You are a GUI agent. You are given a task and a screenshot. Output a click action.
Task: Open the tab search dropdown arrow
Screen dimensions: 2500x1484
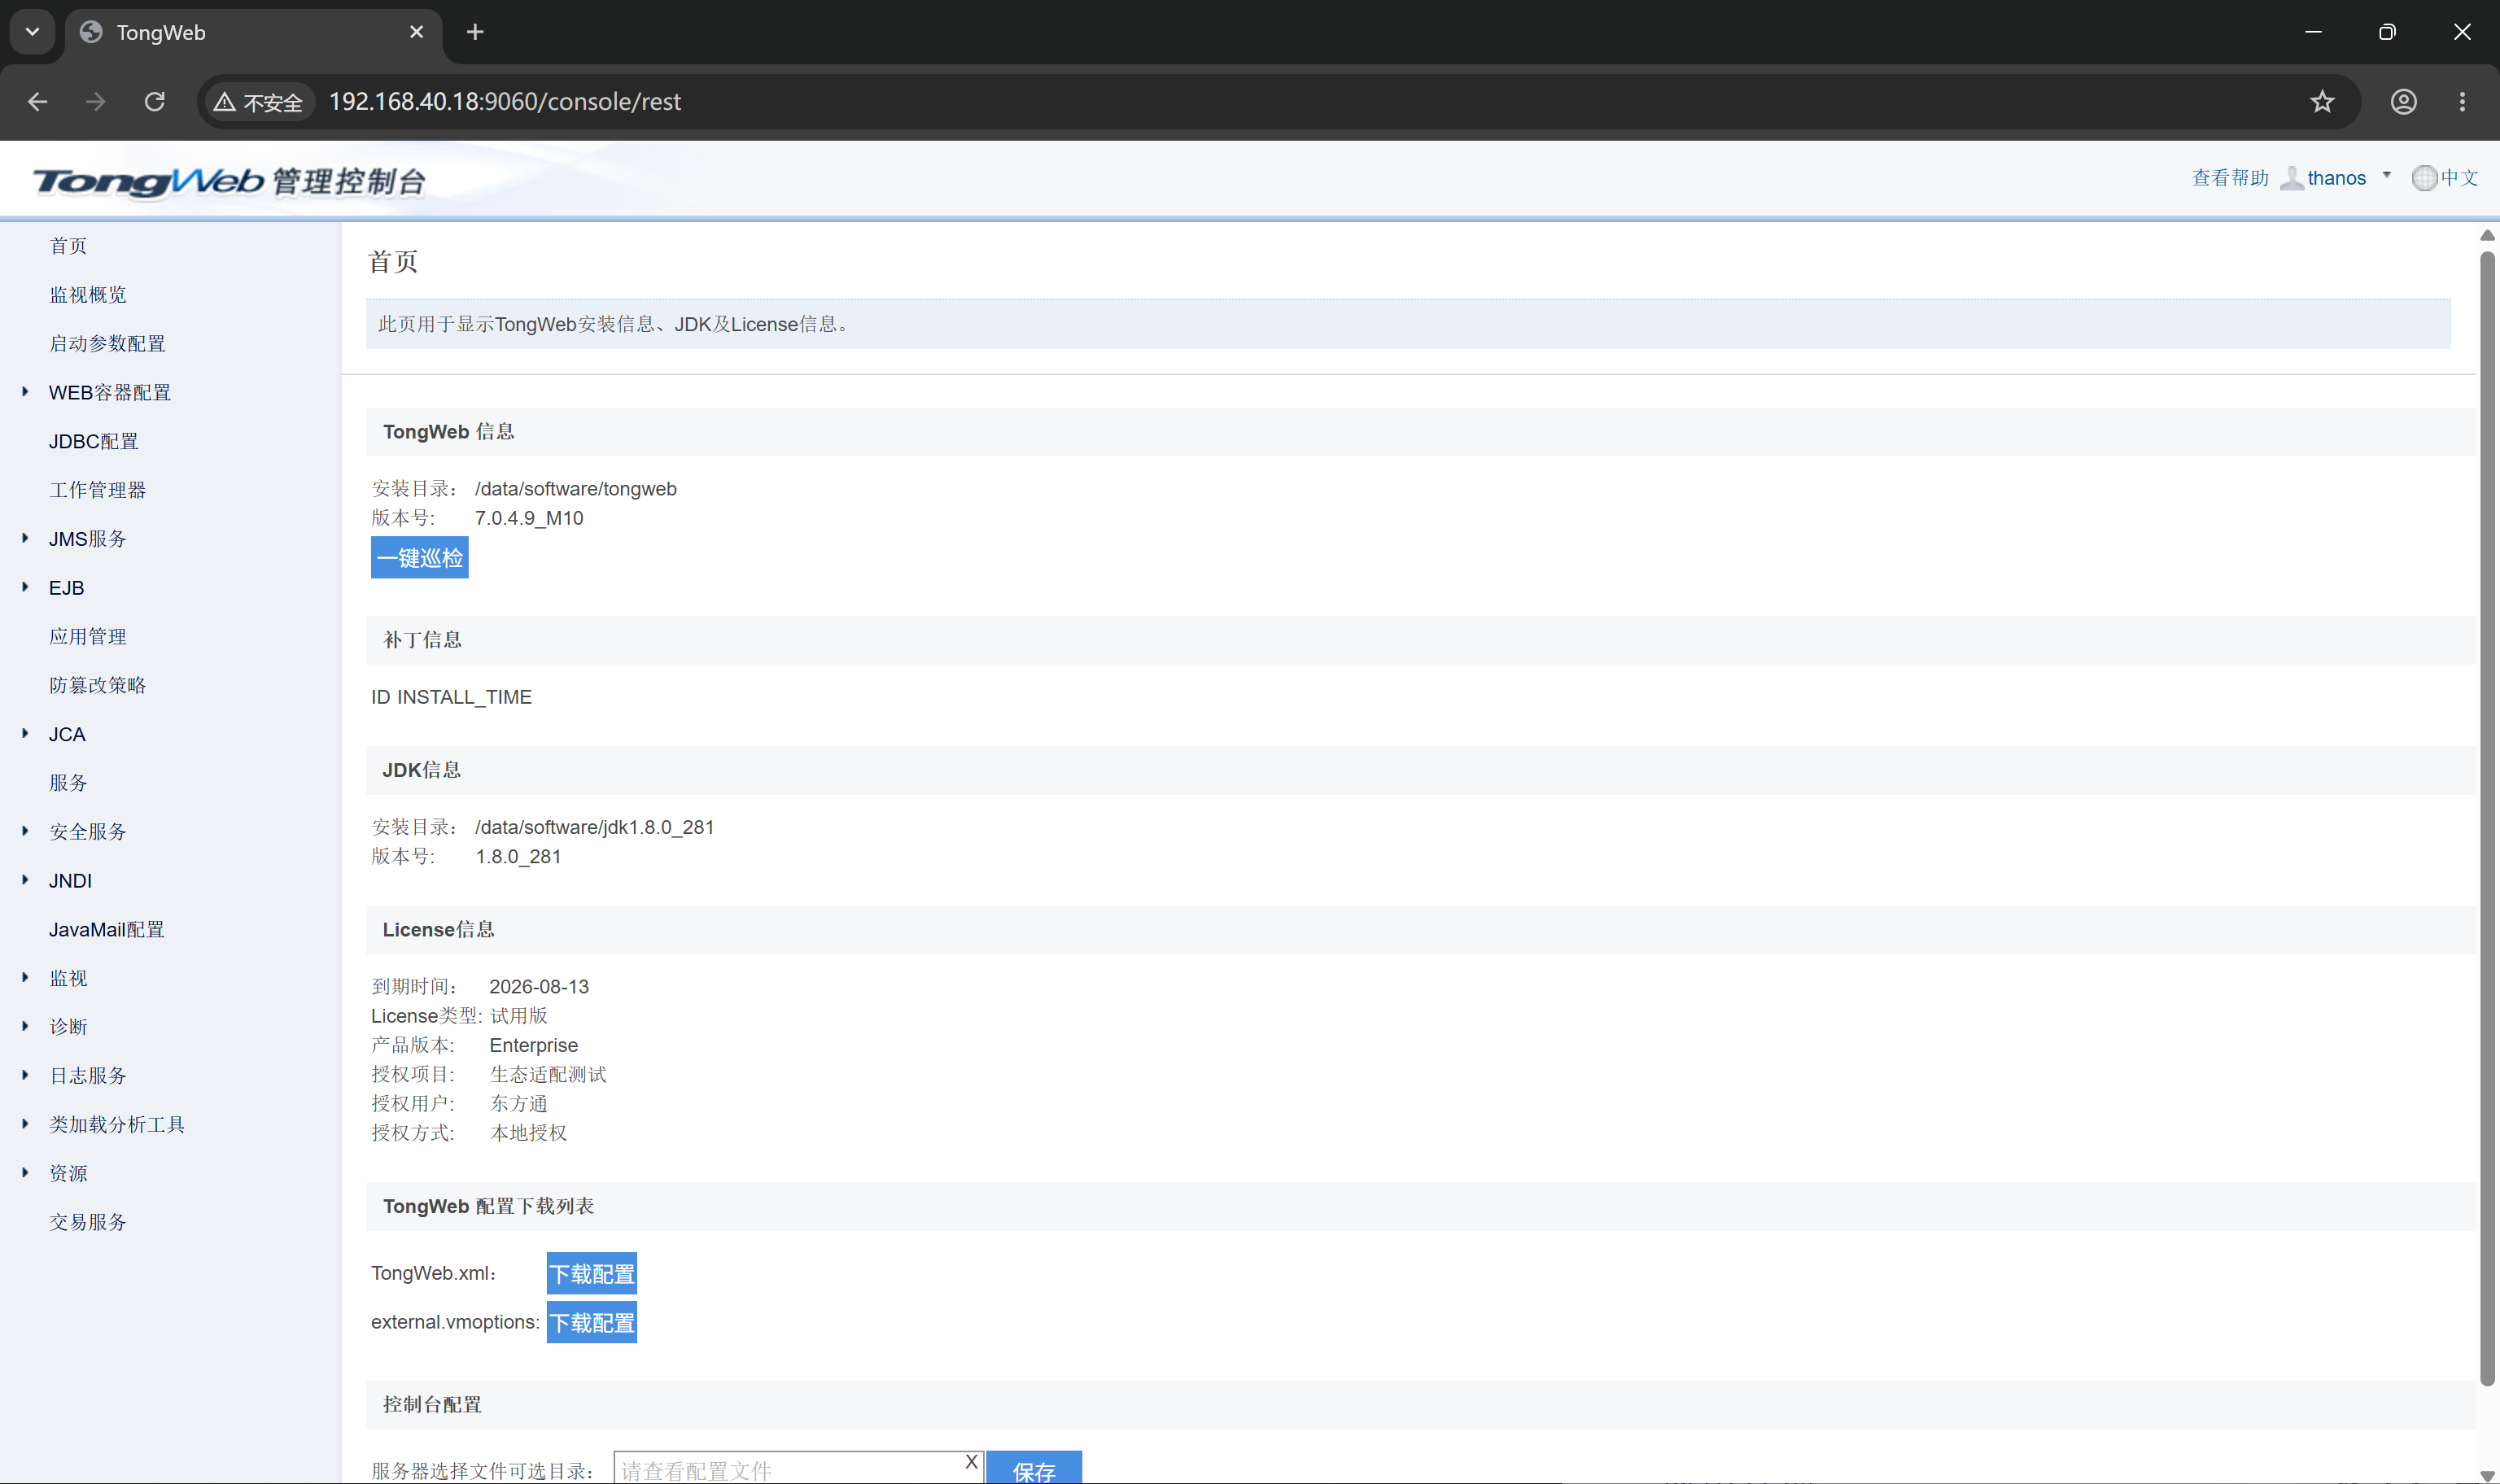(32, 32)
